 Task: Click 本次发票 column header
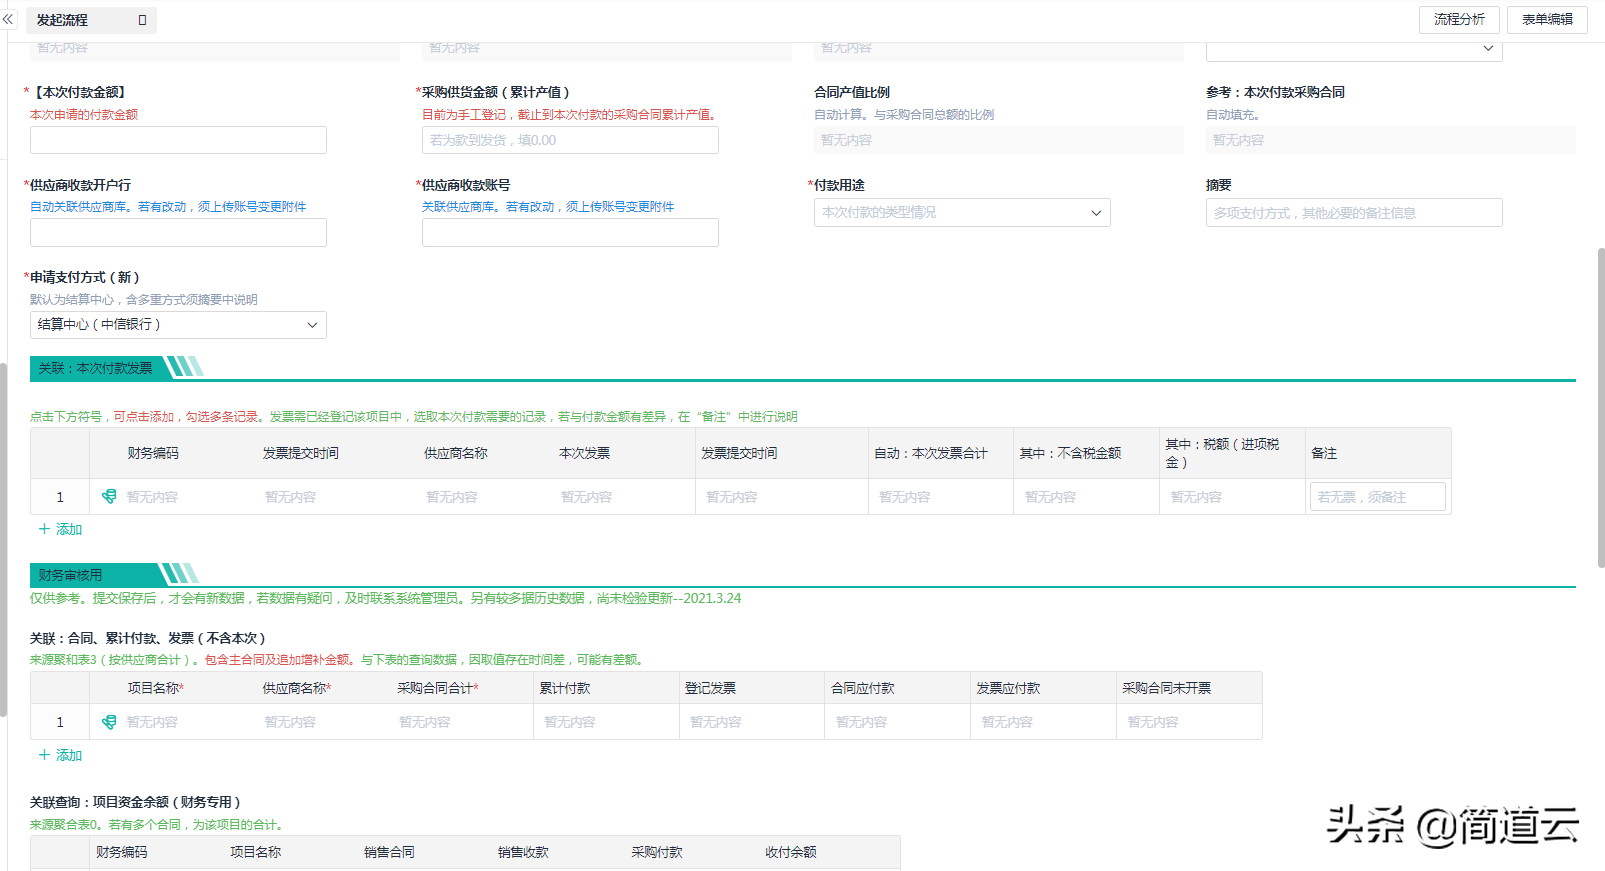tap(584, 453)
